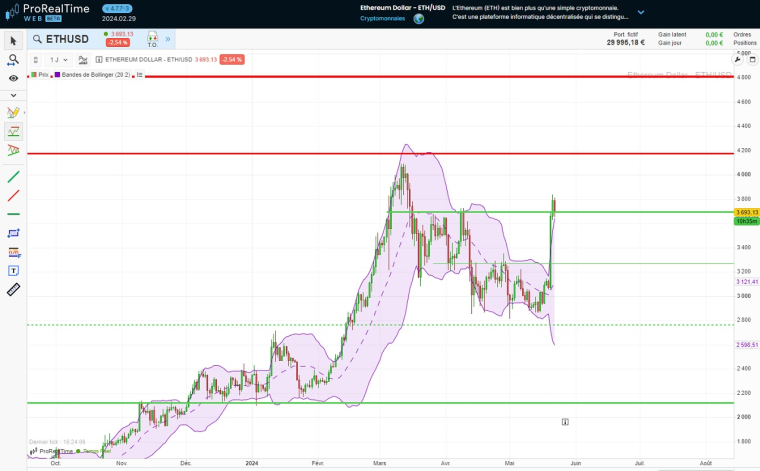Pick the green horizontal line tool
This screenshot has height=471, width=760.
pyautogui.click(x=13, y=214)
